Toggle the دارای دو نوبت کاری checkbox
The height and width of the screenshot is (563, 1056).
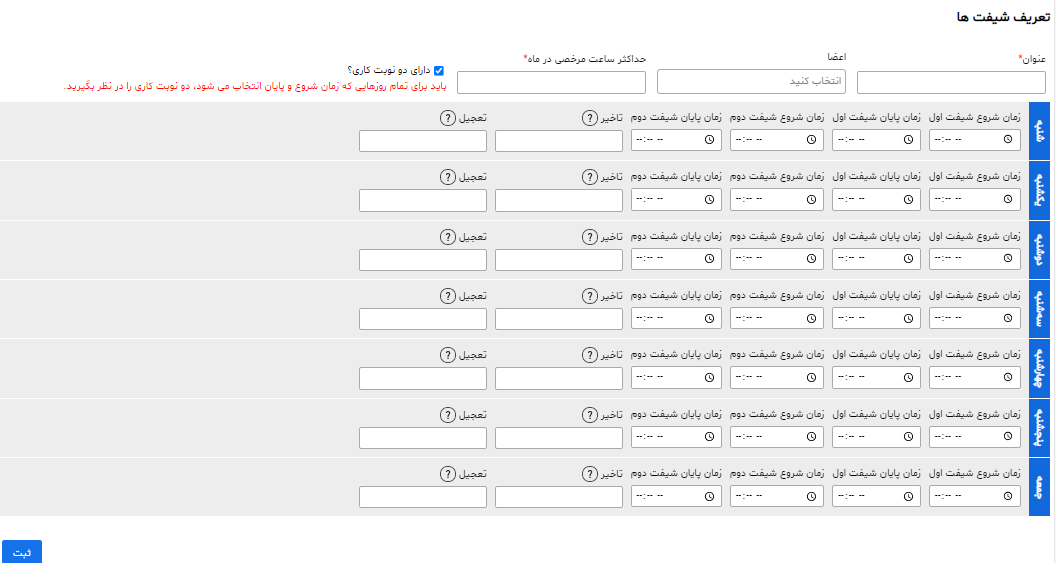pos(438,71)
